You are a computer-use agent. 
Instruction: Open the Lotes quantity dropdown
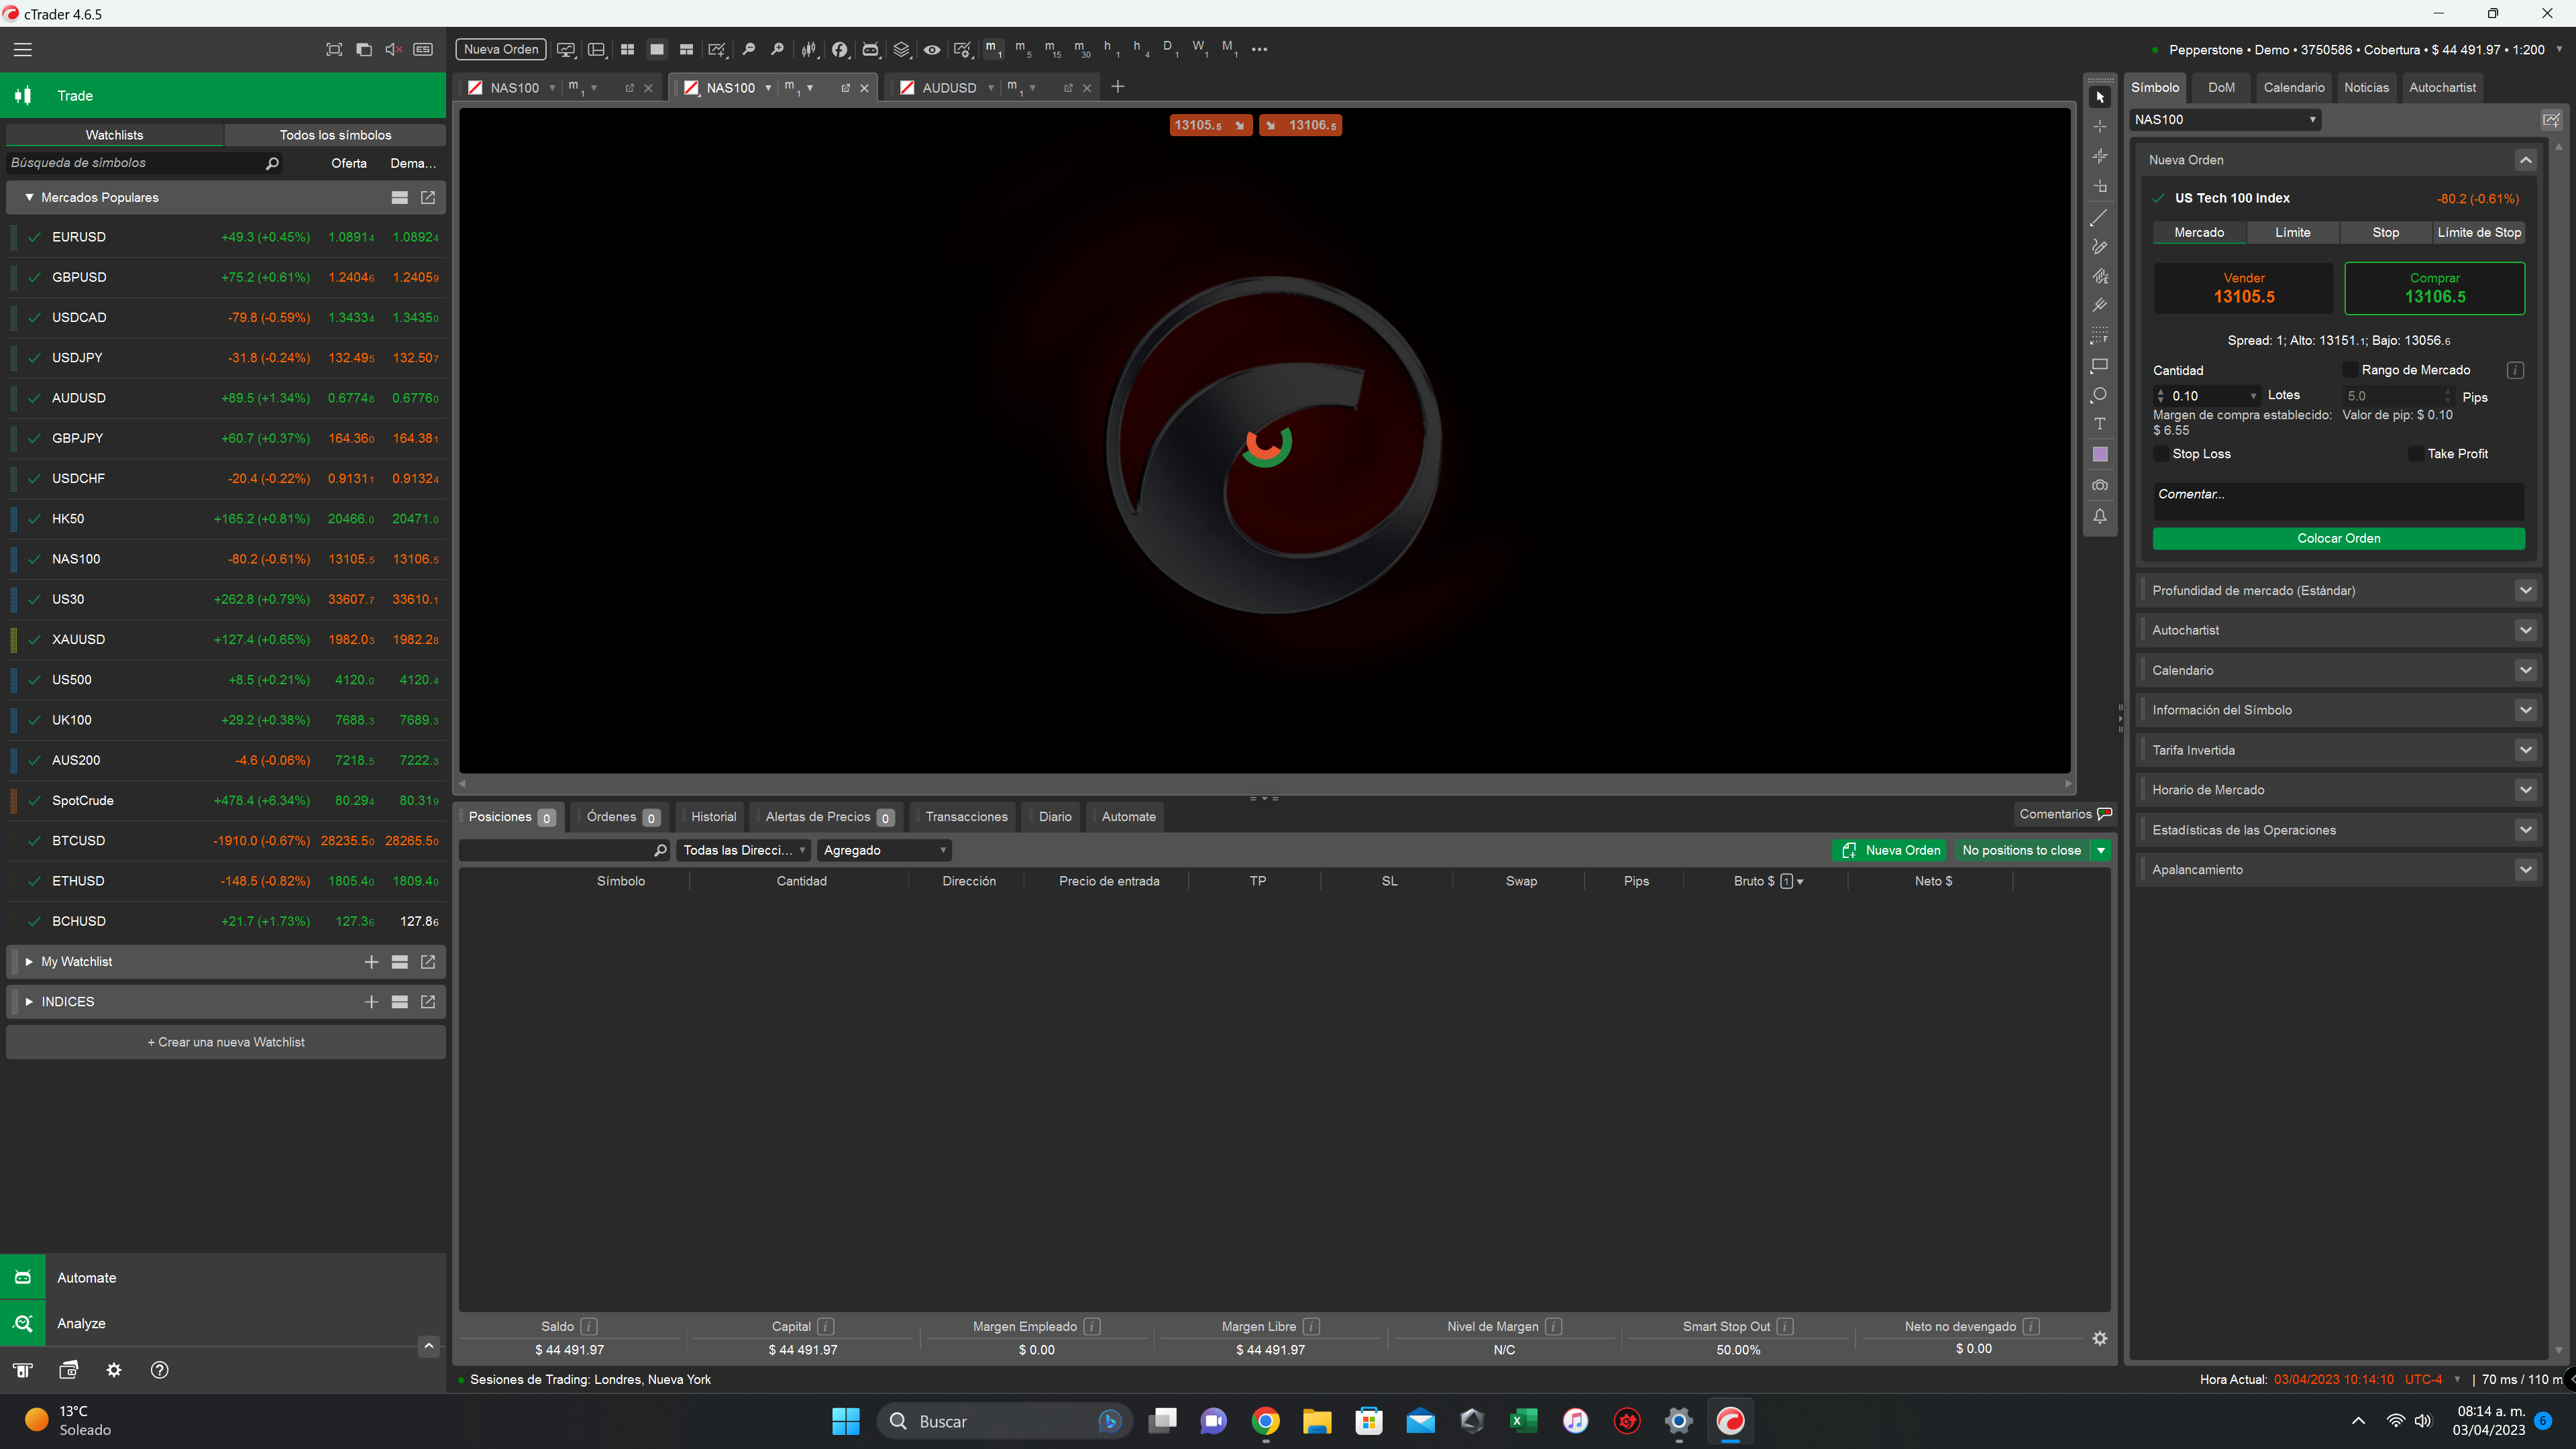(2253, 396)
